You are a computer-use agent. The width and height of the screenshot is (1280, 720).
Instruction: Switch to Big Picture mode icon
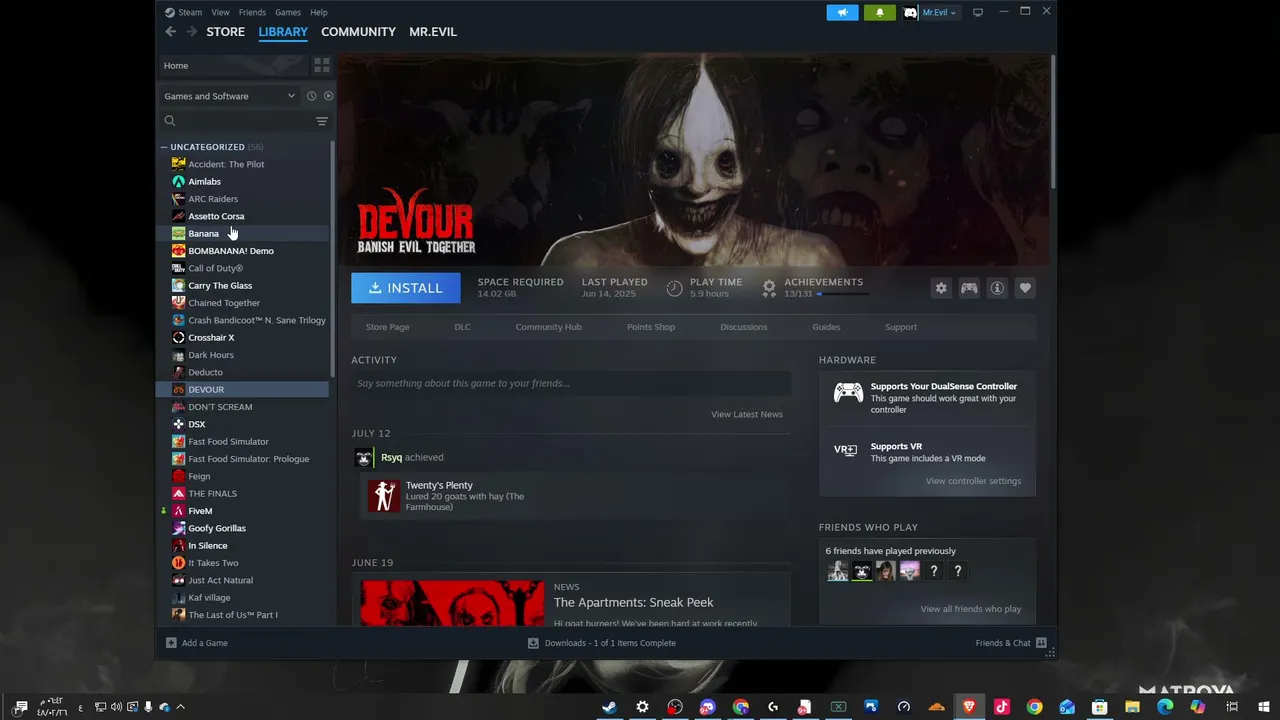(x=978, y=12)
